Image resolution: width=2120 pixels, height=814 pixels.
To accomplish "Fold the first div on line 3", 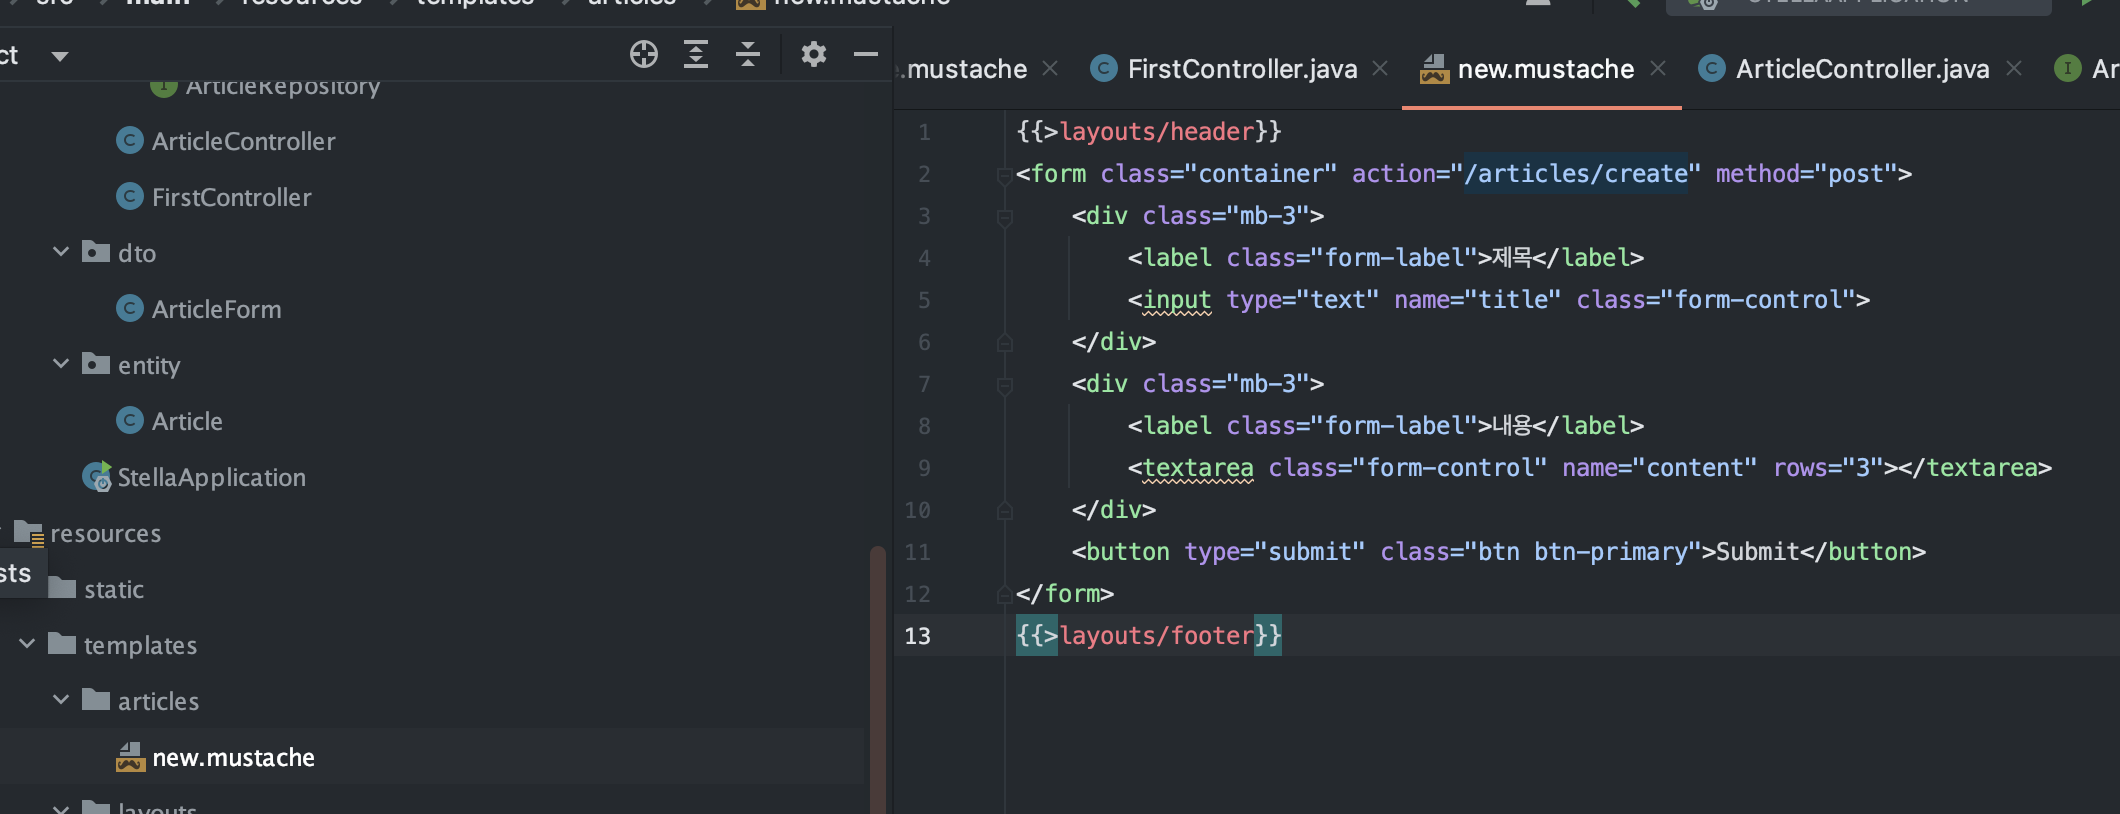I will [x=1004, y=218].
